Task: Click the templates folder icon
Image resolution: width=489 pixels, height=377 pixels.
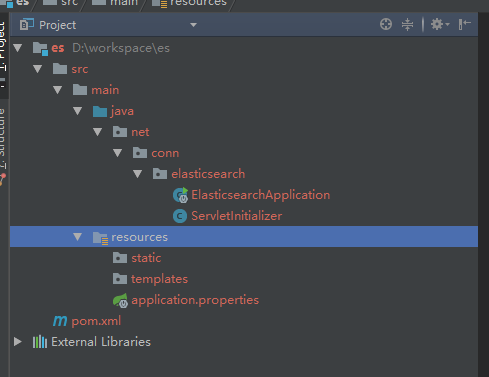Action: (120, 279)
